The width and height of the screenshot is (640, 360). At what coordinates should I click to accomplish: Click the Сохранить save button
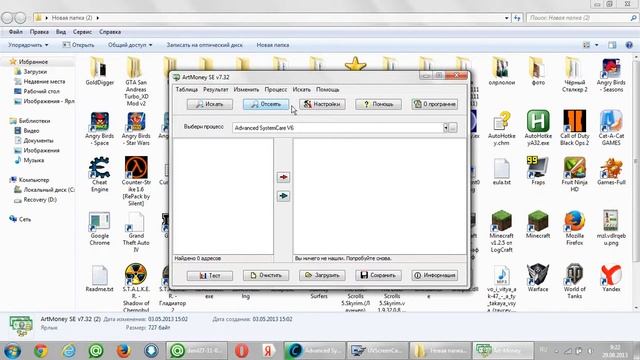point(378,275)
